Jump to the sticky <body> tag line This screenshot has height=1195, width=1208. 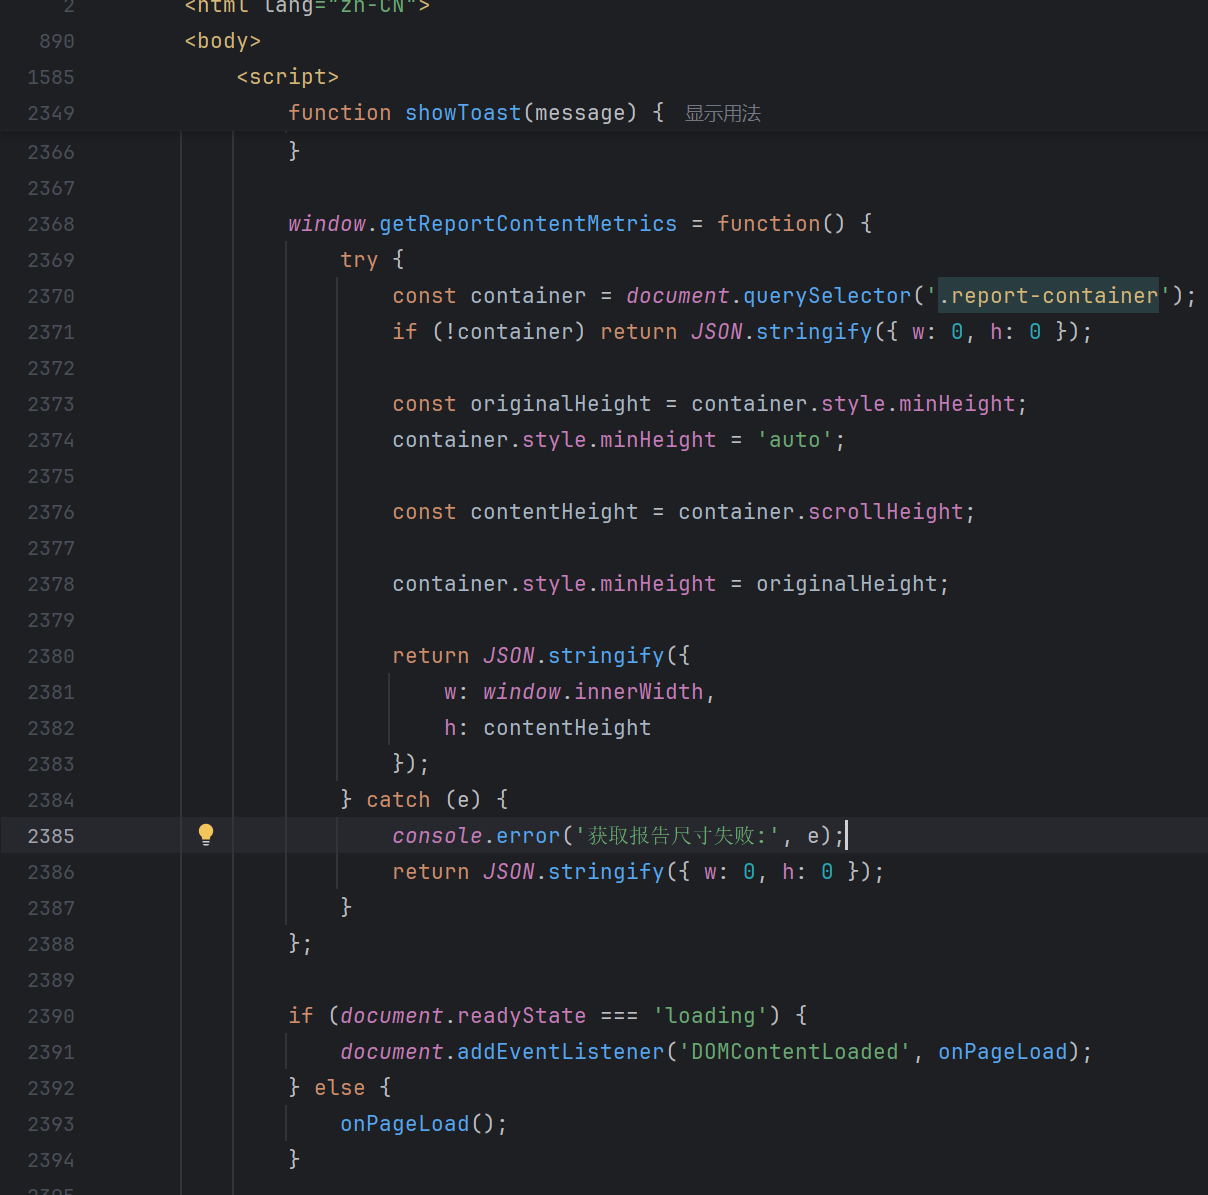222,41
